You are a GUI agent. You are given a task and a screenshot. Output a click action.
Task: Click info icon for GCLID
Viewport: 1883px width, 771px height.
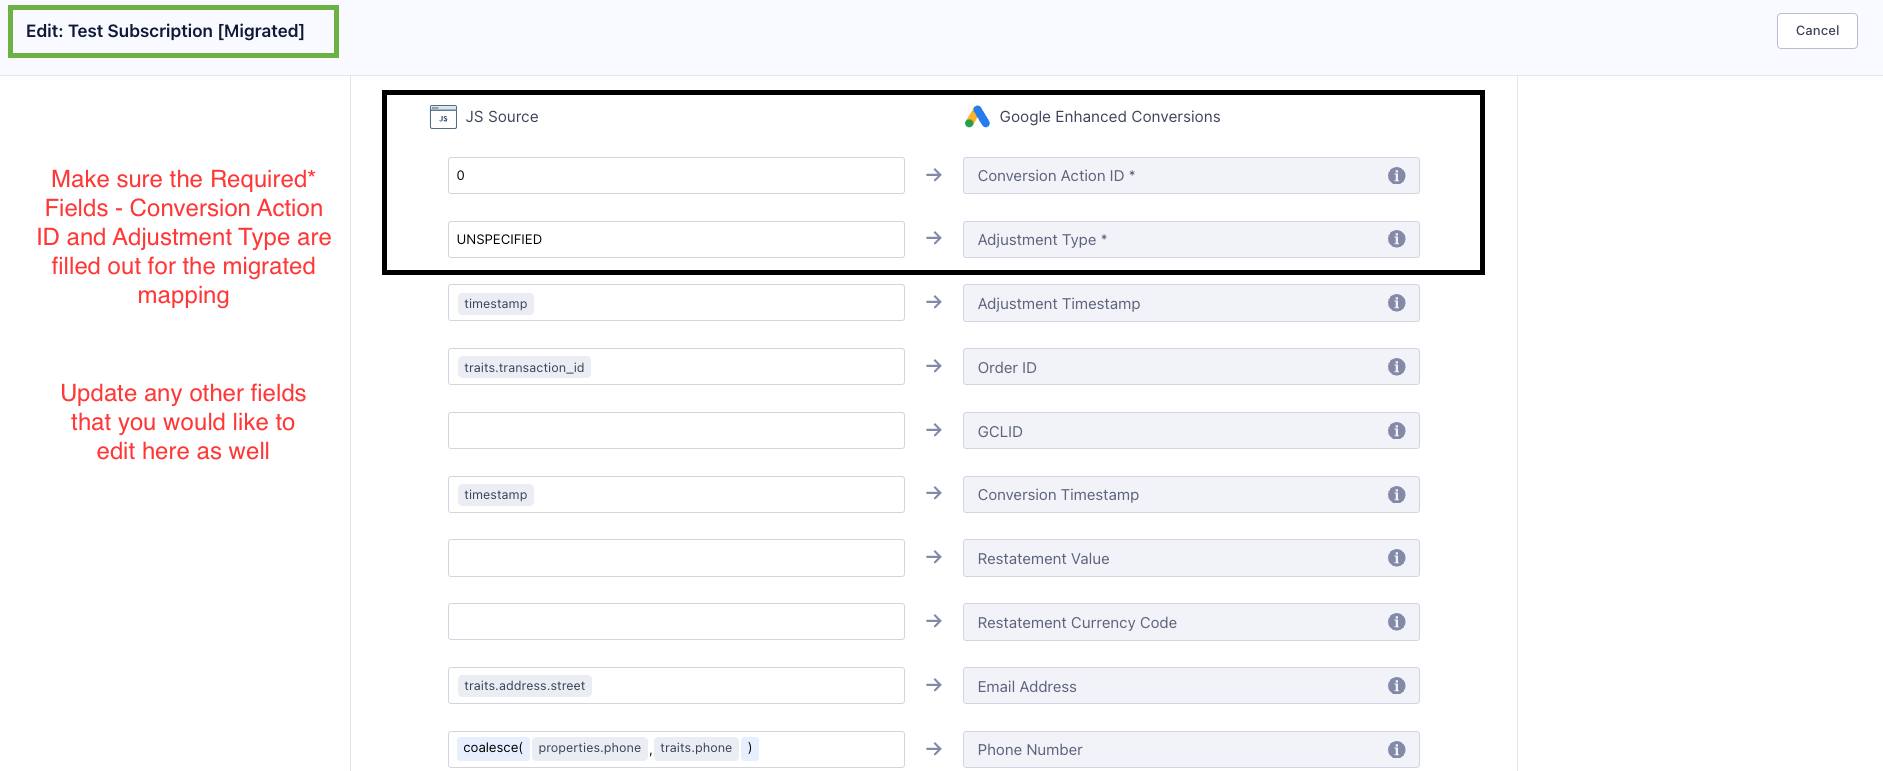[x=1397, y=431]
